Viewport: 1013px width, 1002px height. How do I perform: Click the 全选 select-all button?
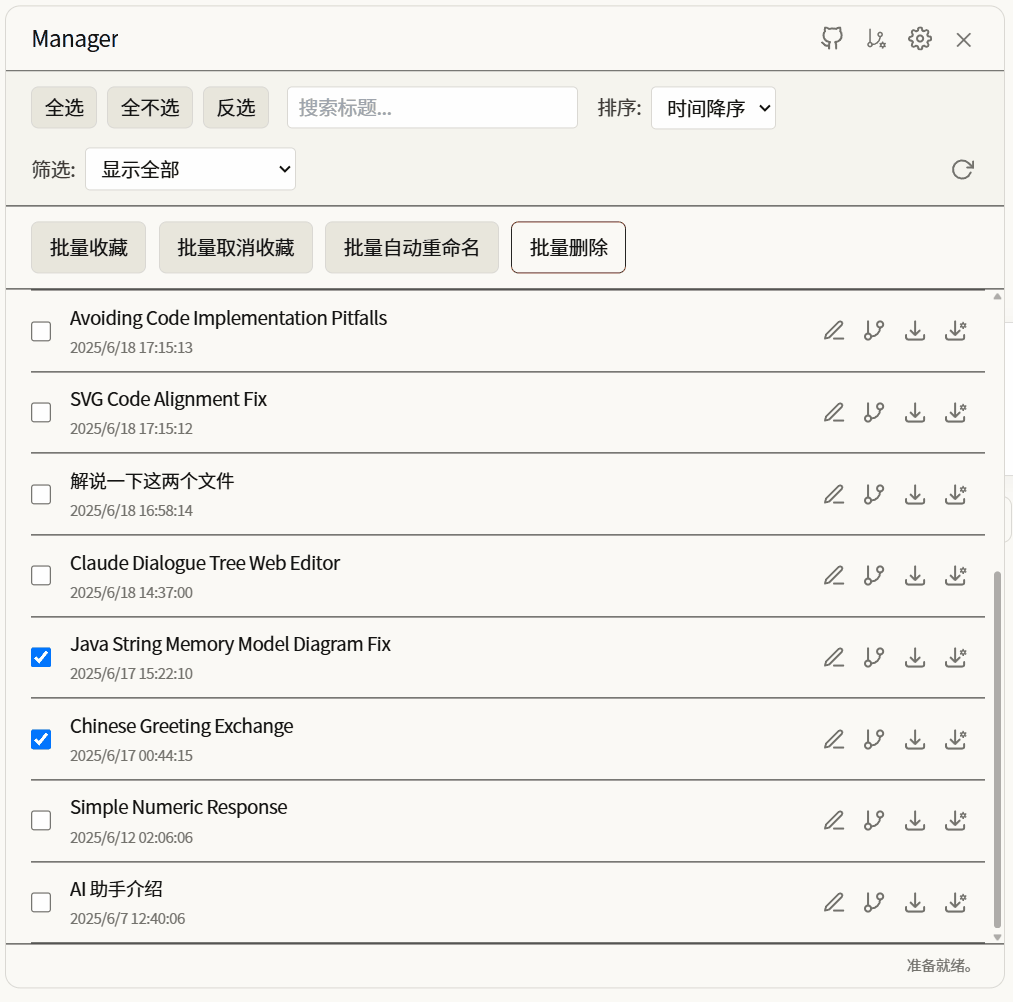[64, 107]
